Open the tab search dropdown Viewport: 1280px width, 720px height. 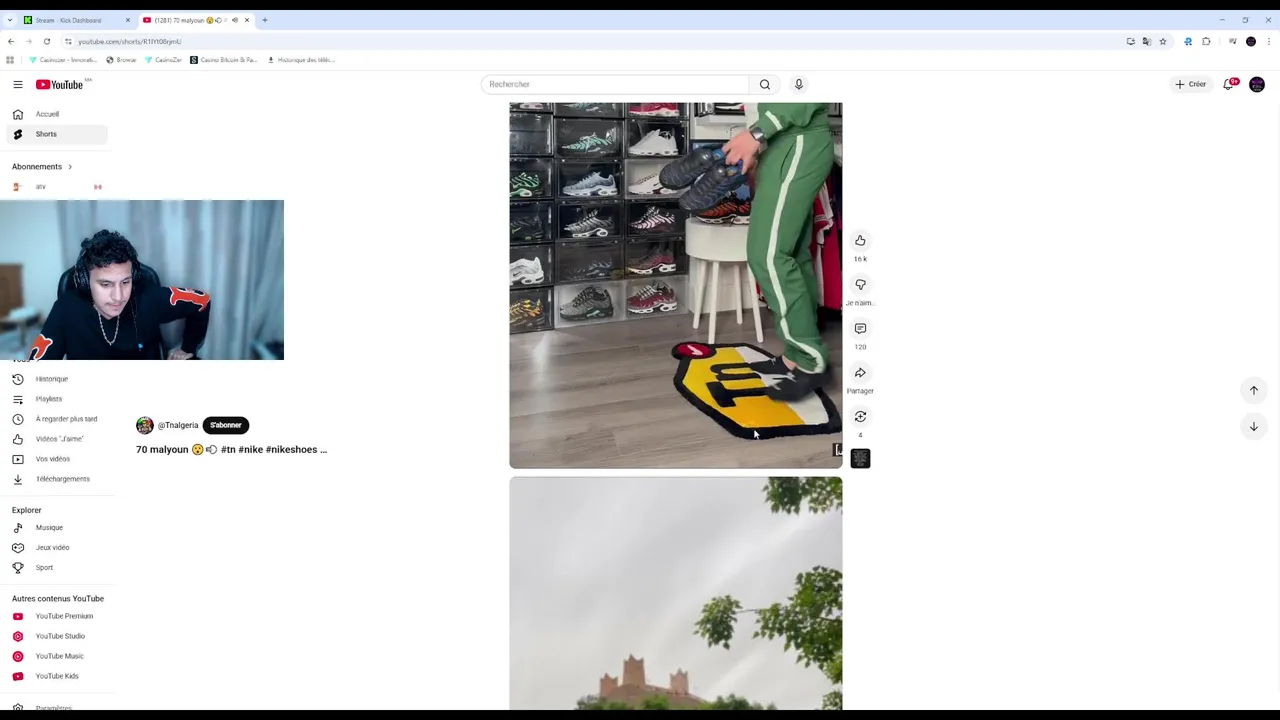click(10, 20)
